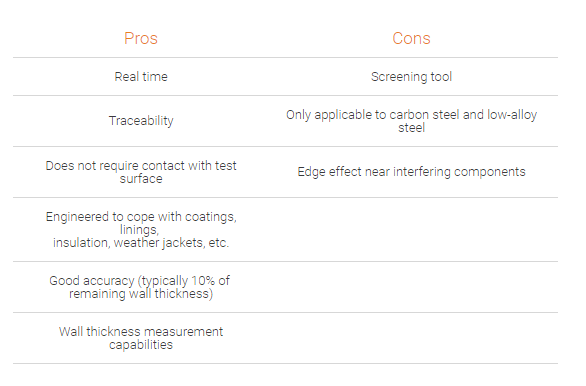Click the word capabilities in last row

(x=141, y=345)
